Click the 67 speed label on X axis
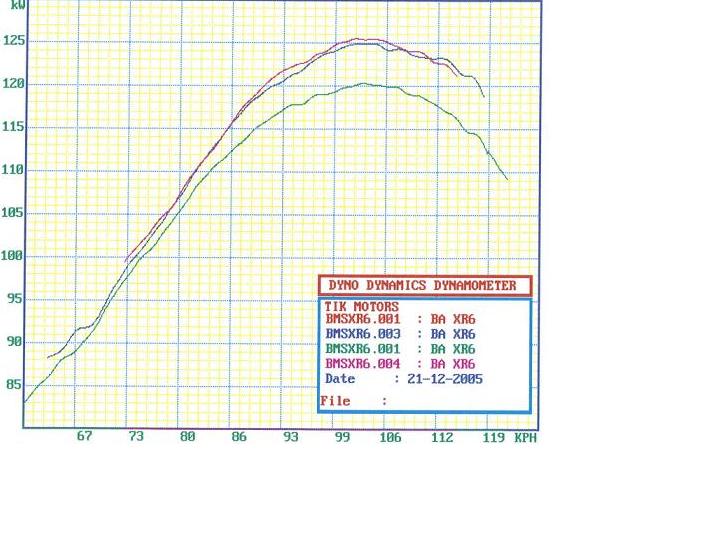 click(84, 436)
